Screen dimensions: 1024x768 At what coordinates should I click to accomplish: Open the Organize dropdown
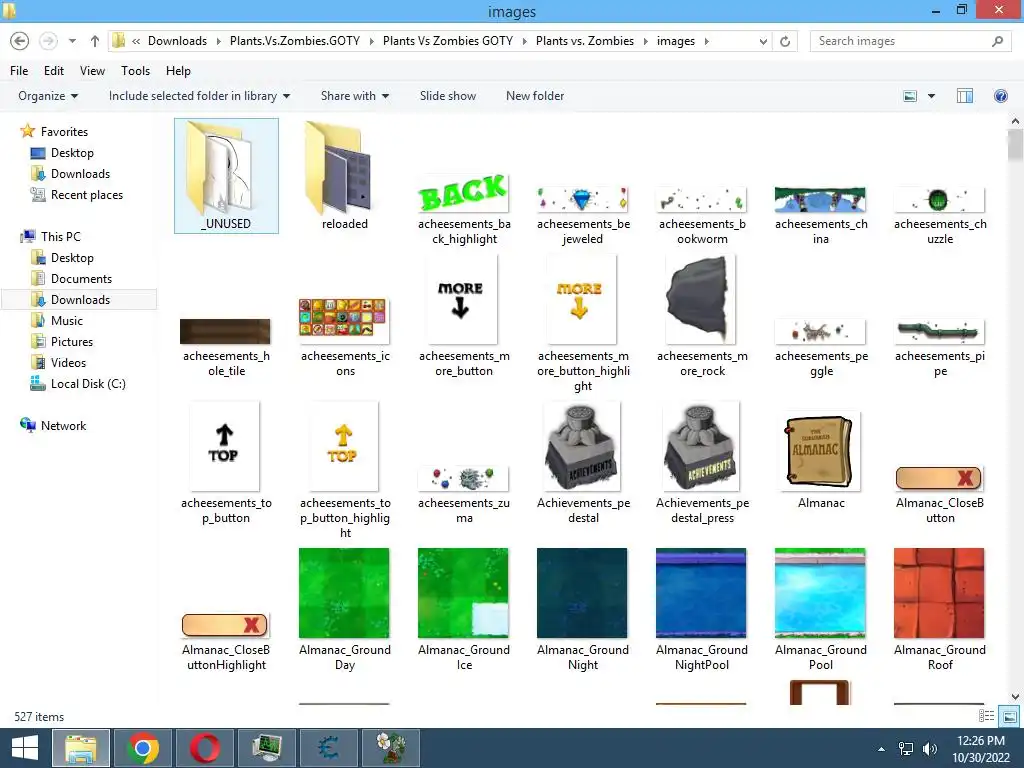[48, 96]
